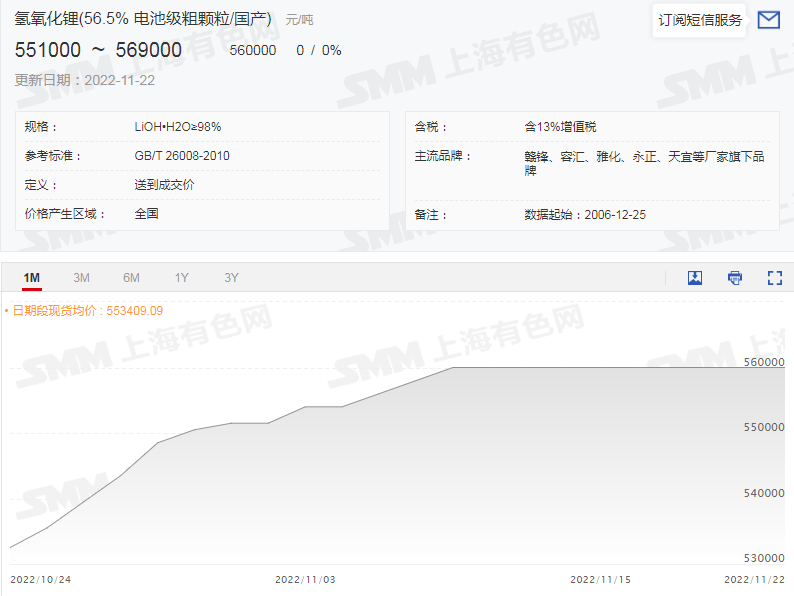Click the 551000 ~ 569000 price range
This screenshot has width=794, height=596.
click(x=98, y=50)
